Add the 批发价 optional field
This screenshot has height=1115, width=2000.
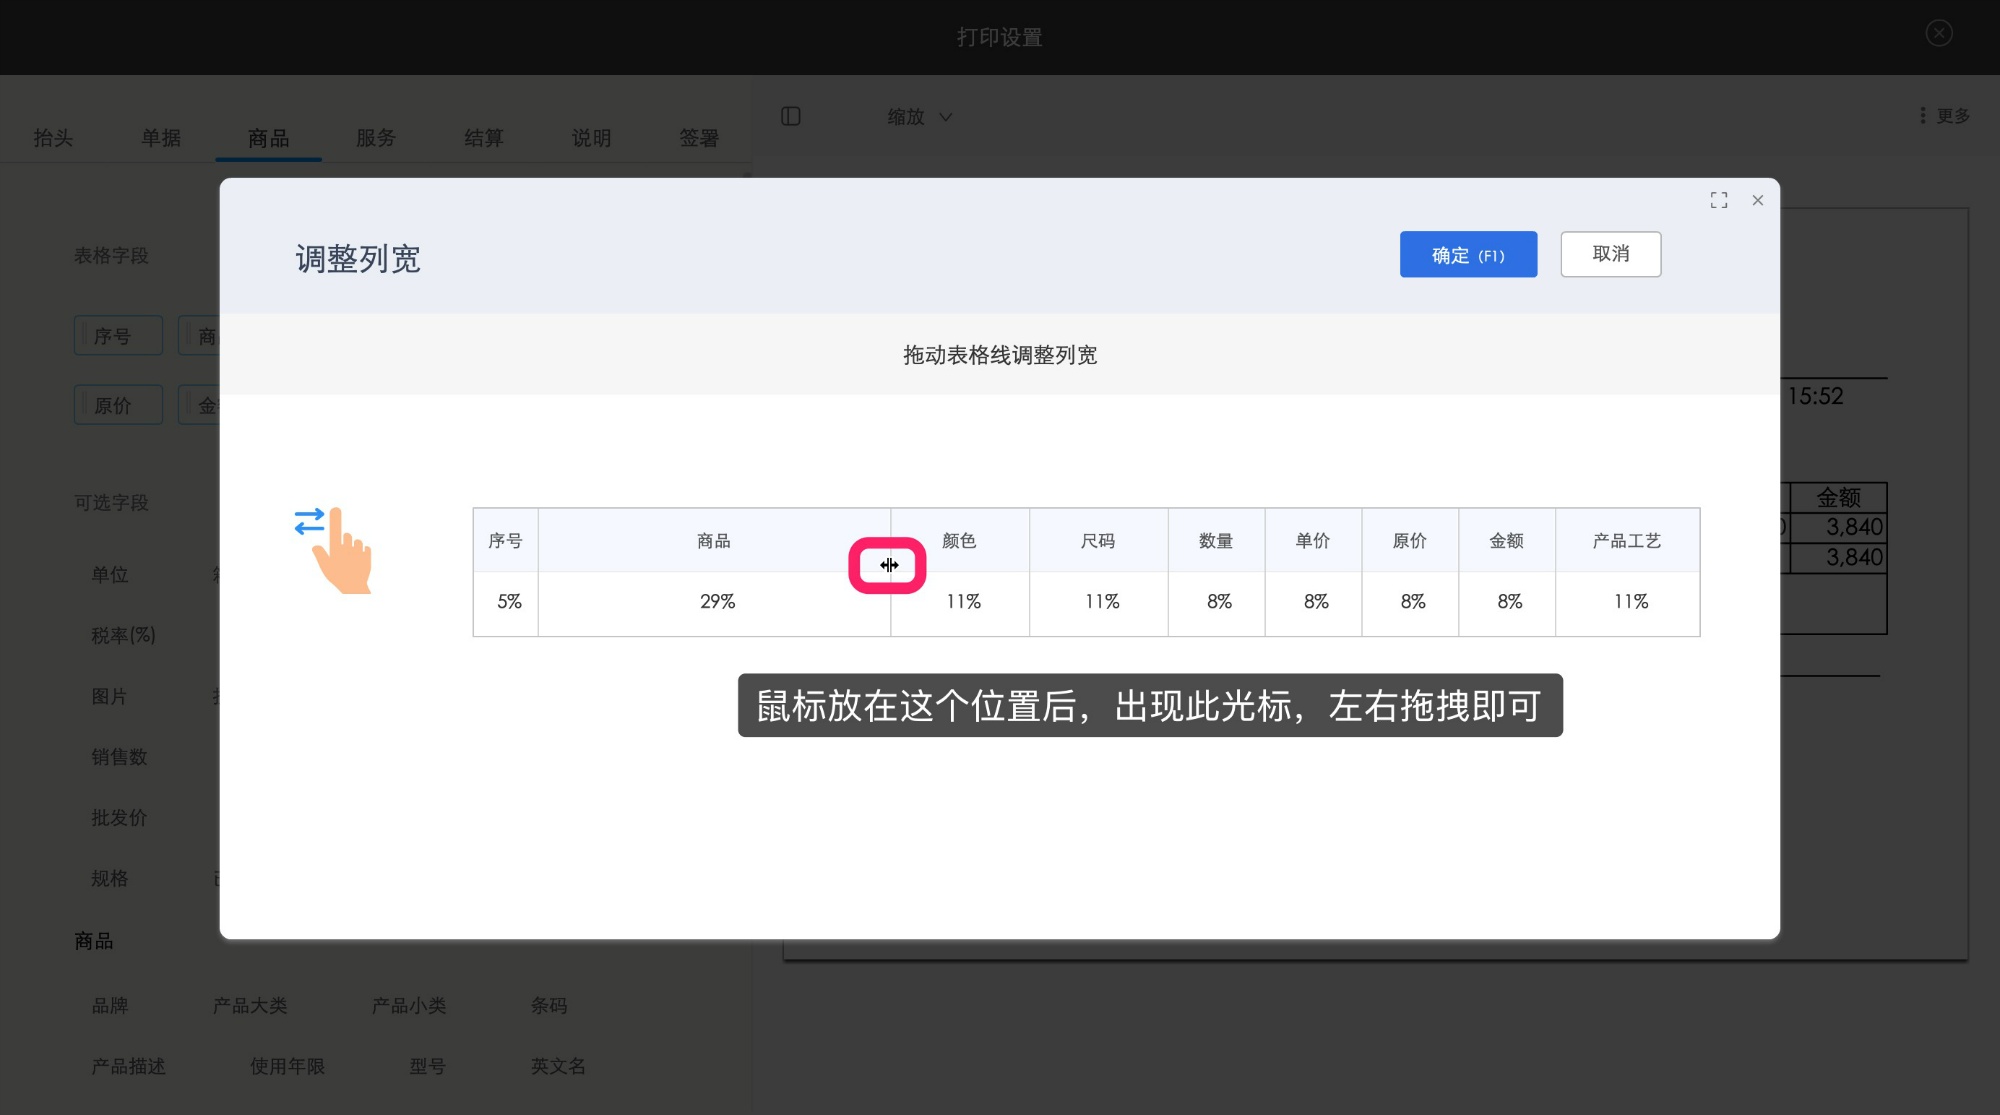[119, 818]
